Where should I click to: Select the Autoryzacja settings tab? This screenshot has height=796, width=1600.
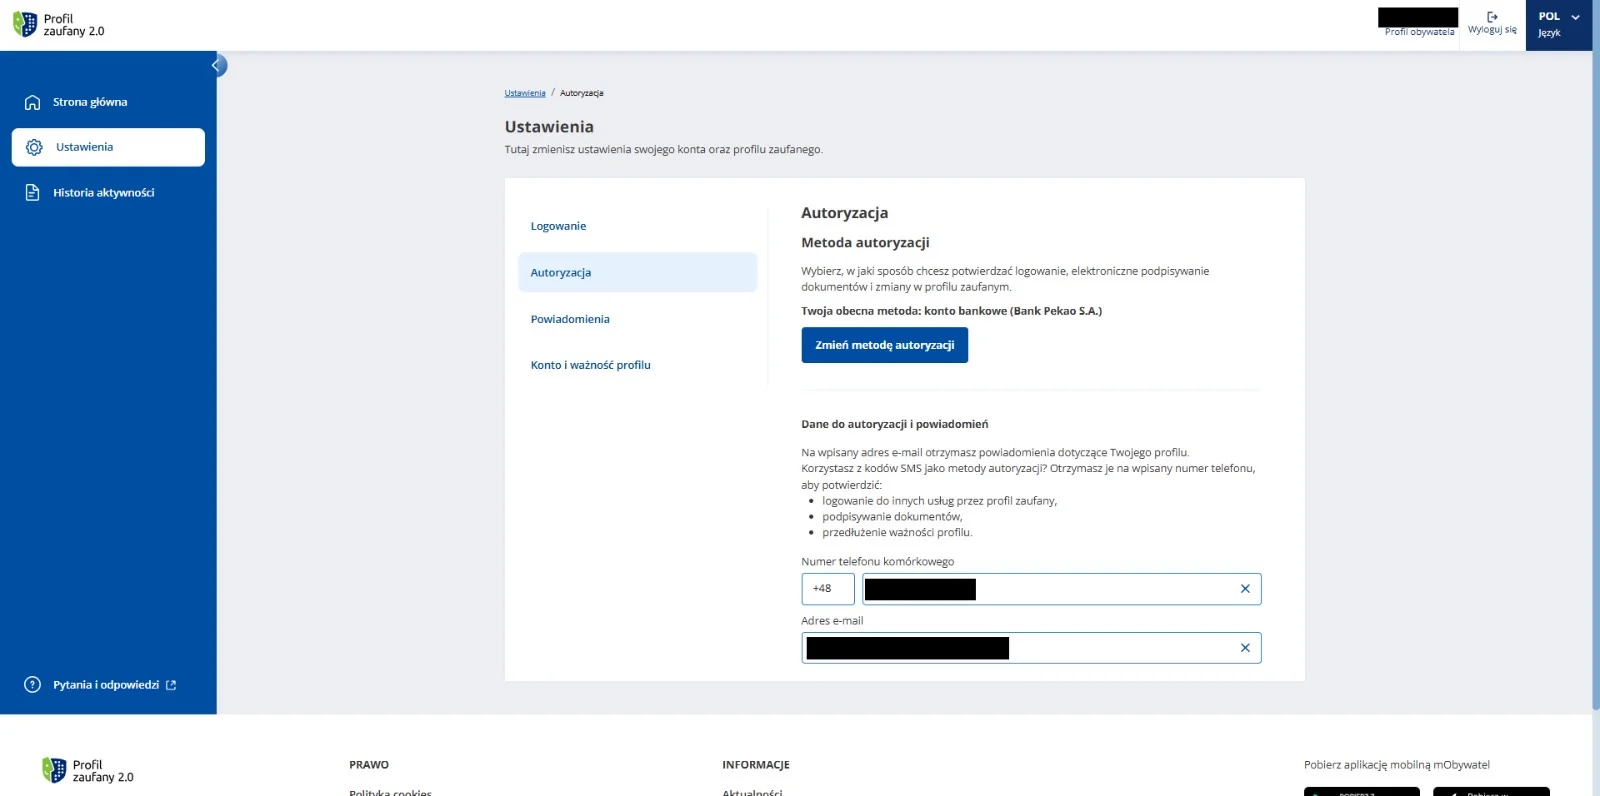(637, 272)
